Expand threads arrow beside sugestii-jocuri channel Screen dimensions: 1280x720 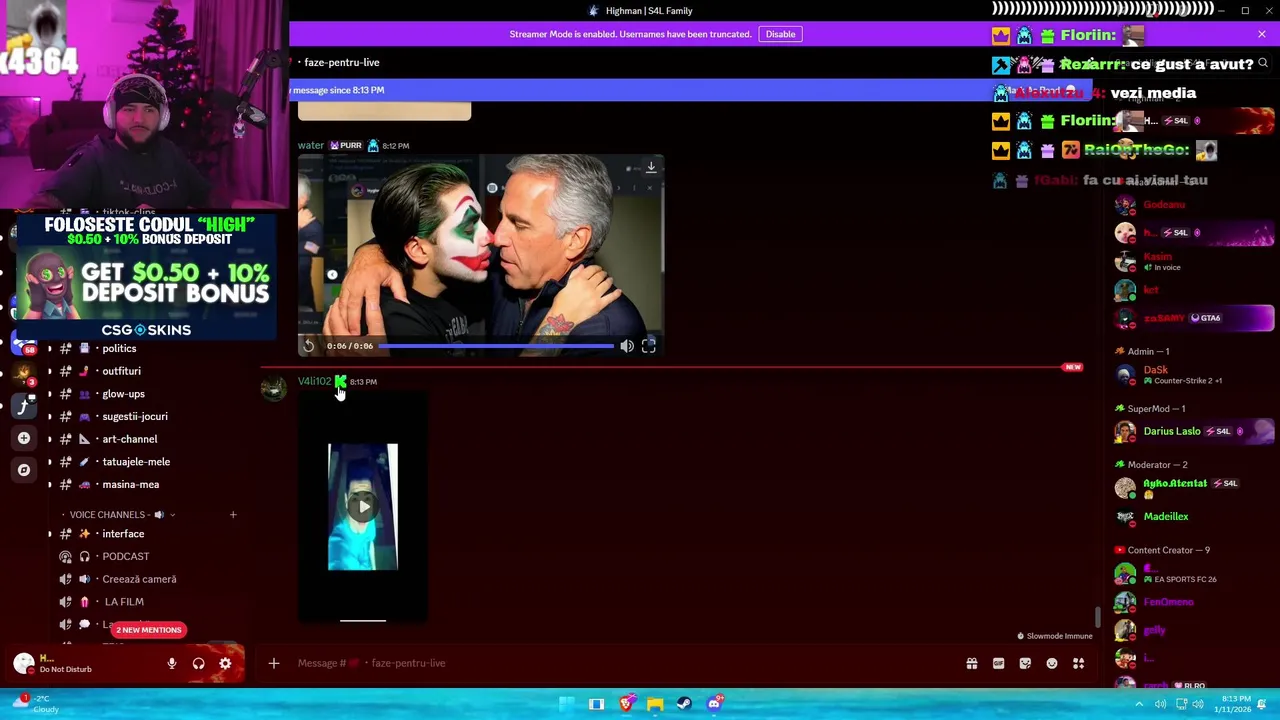pos(50,417)
